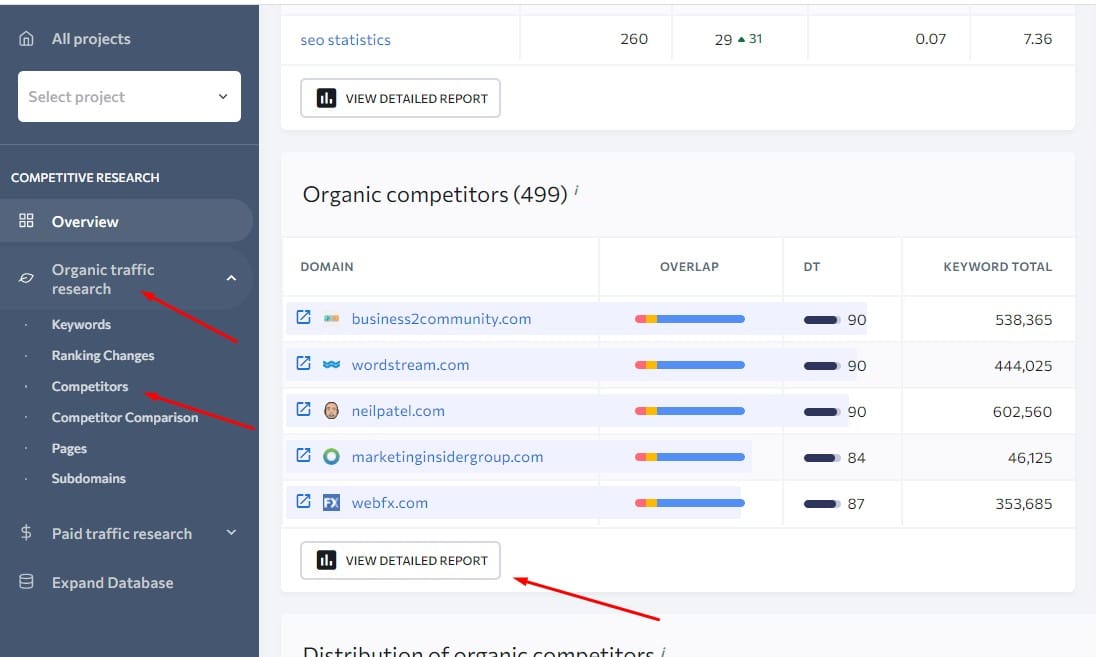Select Competitors in the sidebar

[x=90, y=386]
